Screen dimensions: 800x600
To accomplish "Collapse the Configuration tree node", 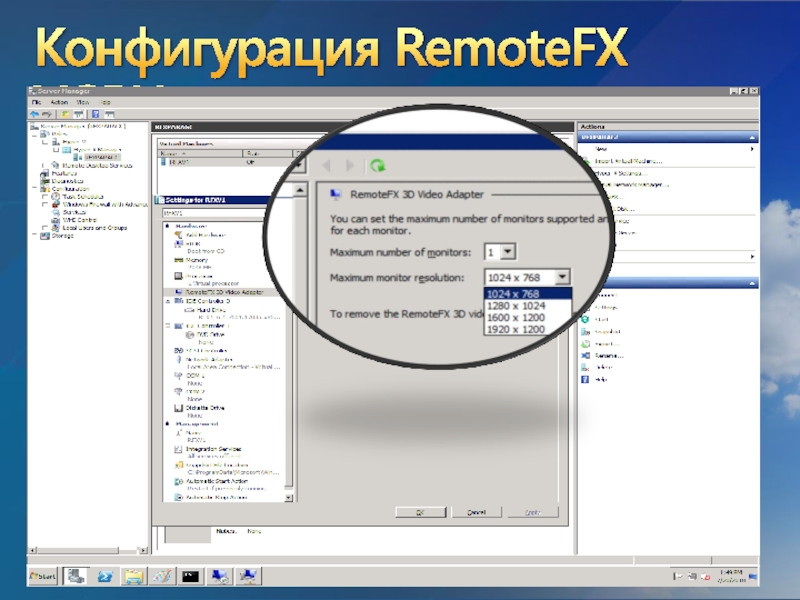I will (35, 189).
